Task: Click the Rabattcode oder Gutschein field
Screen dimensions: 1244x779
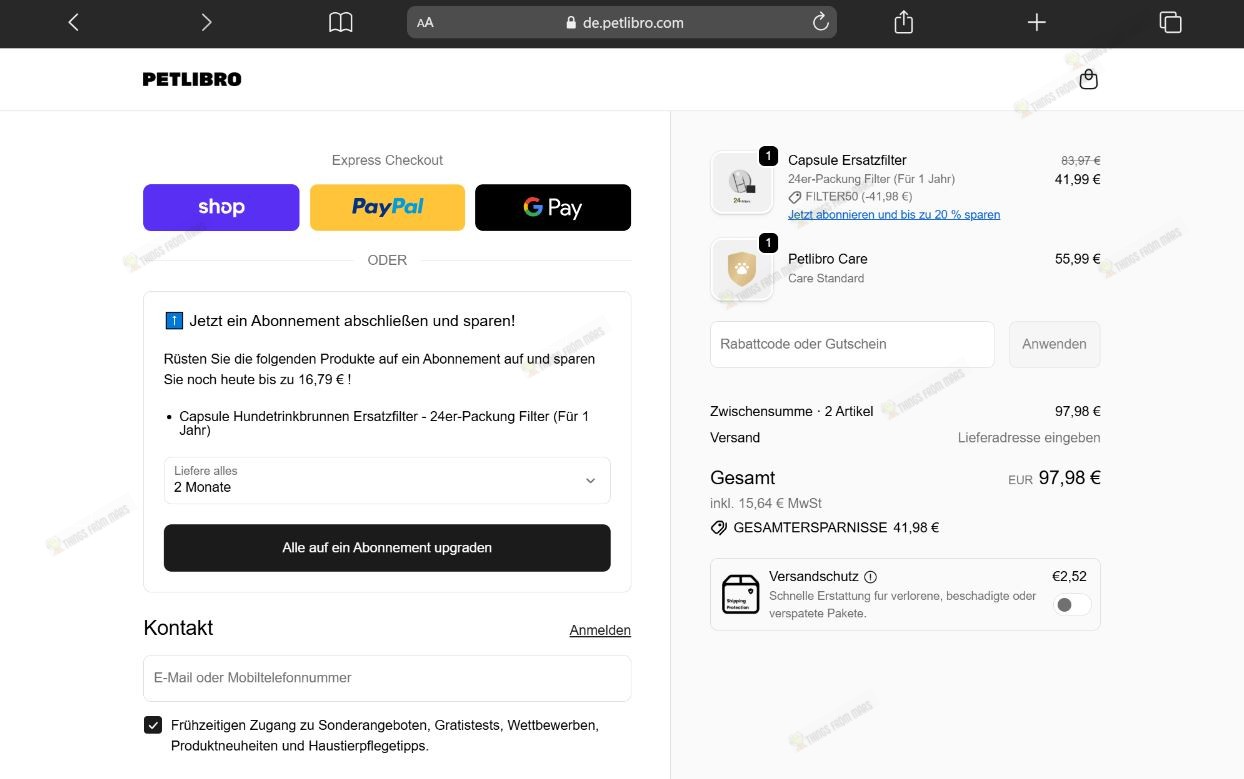Action: tap(852, 344)
